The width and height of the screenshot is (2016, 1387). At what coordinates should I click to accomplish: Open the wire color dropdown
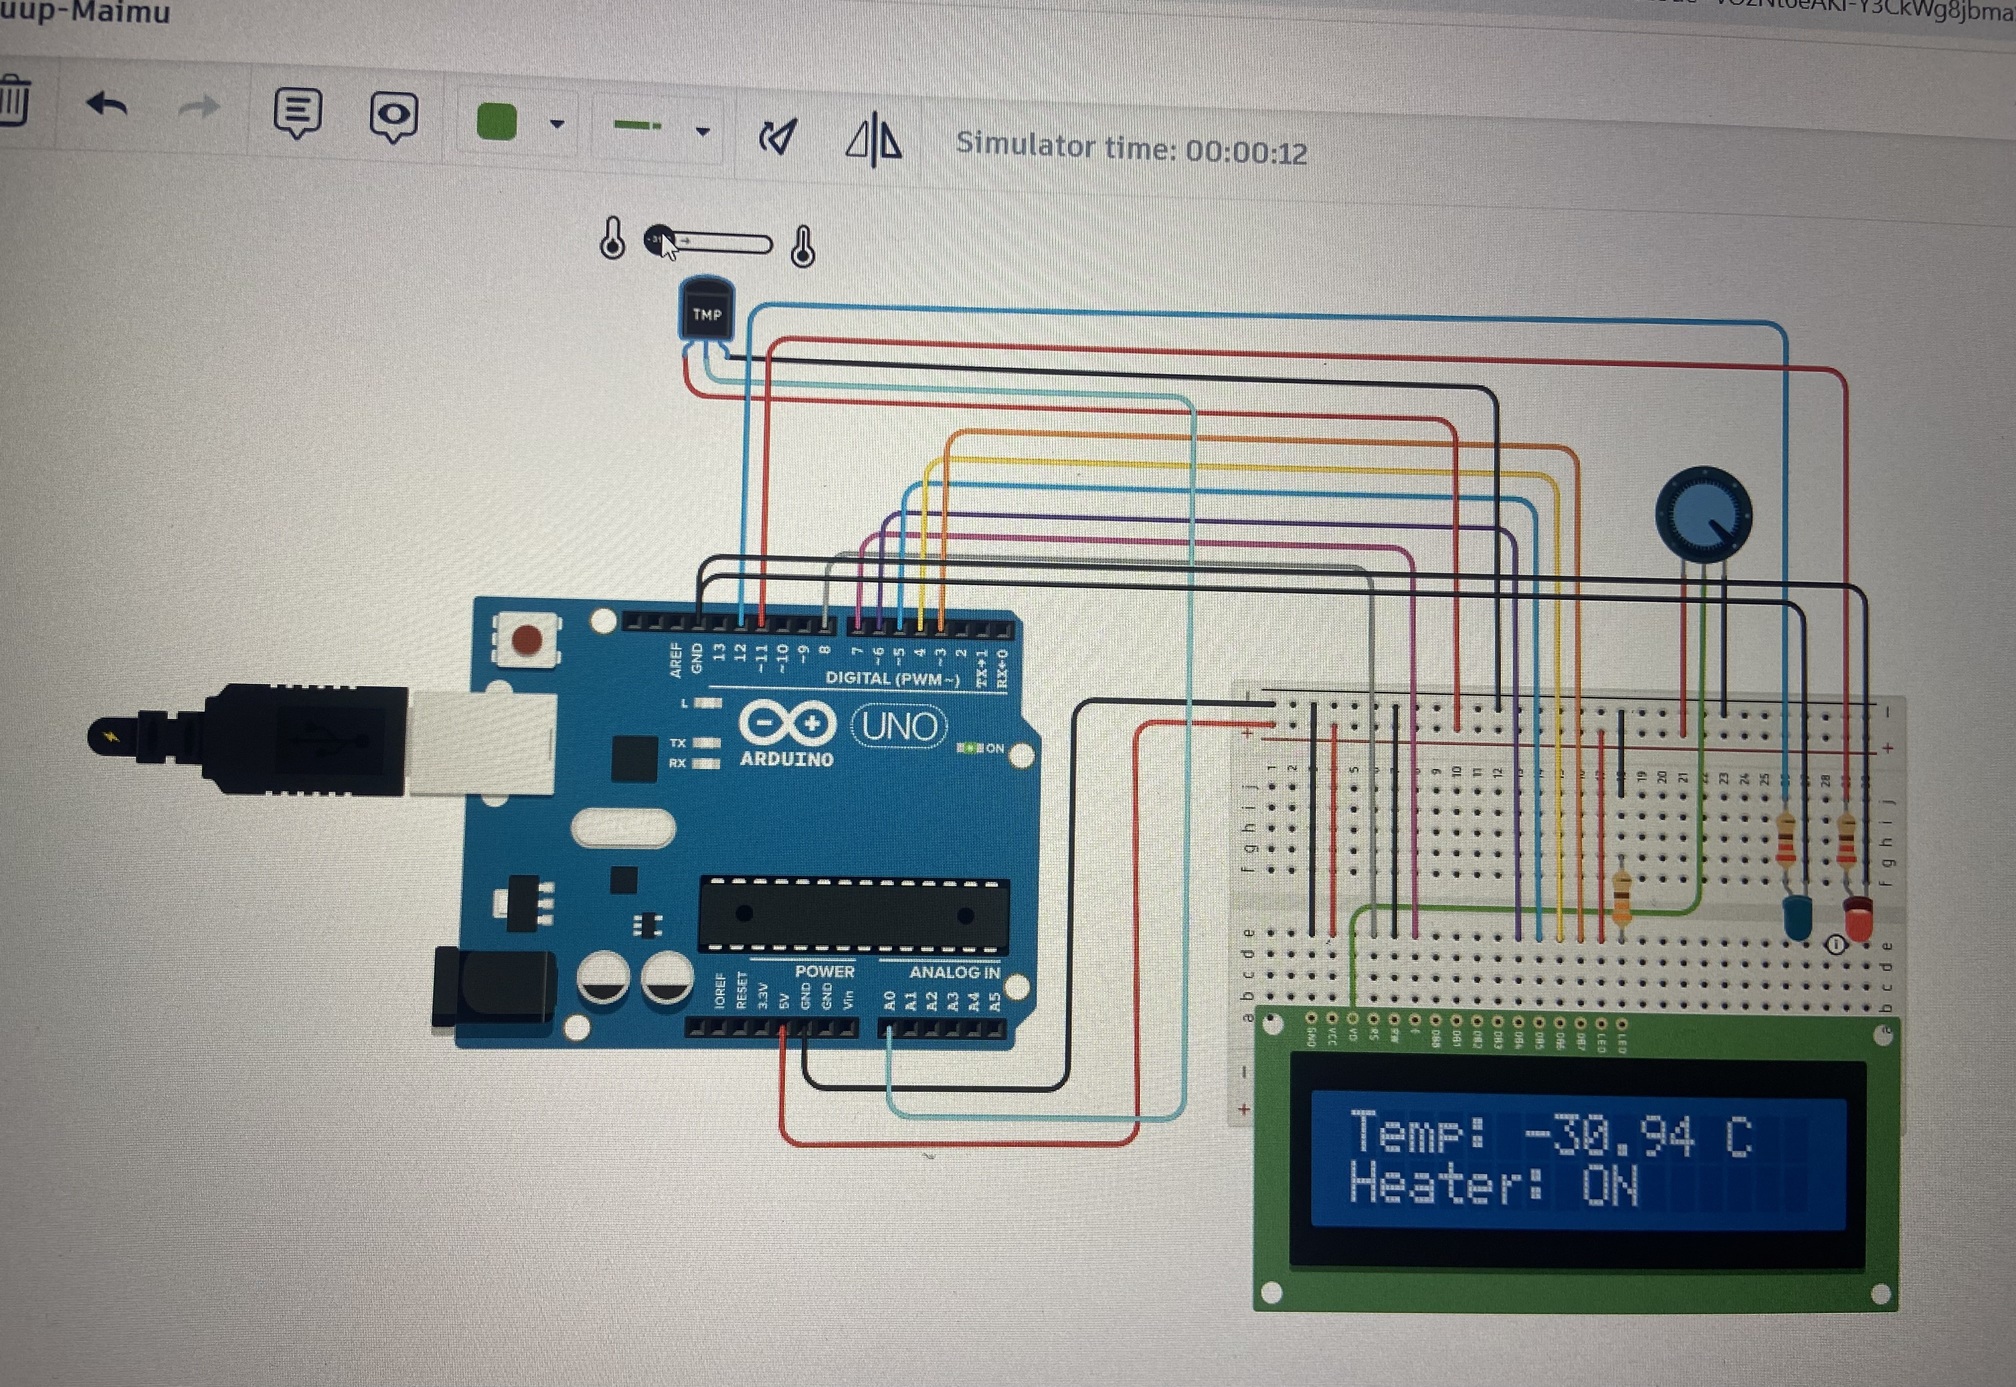[497, 119]
